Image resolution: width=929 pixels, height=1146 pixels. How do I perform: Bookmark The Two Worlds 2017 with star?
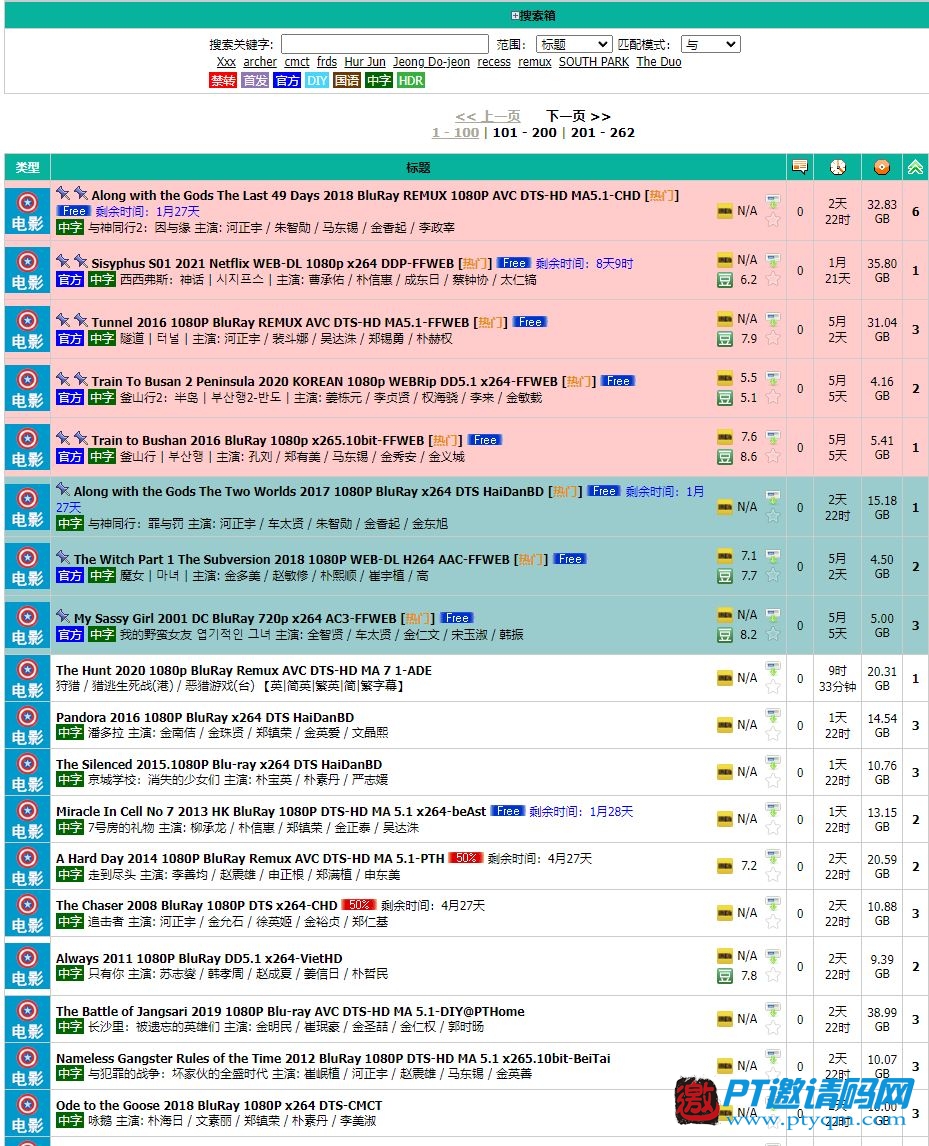click(x=773, y=516)
